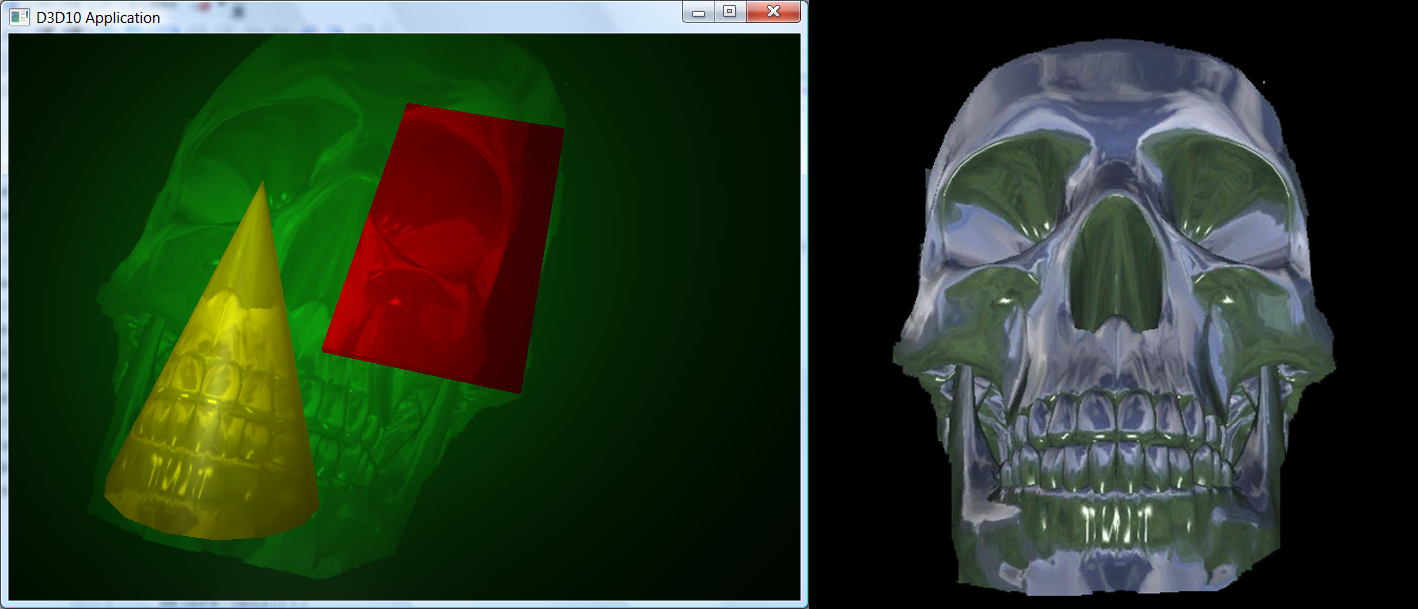The width and height of the screenshot is (1418, 609).
Task: Minimize the D3D10 Application window
Action: pos(699,12)
